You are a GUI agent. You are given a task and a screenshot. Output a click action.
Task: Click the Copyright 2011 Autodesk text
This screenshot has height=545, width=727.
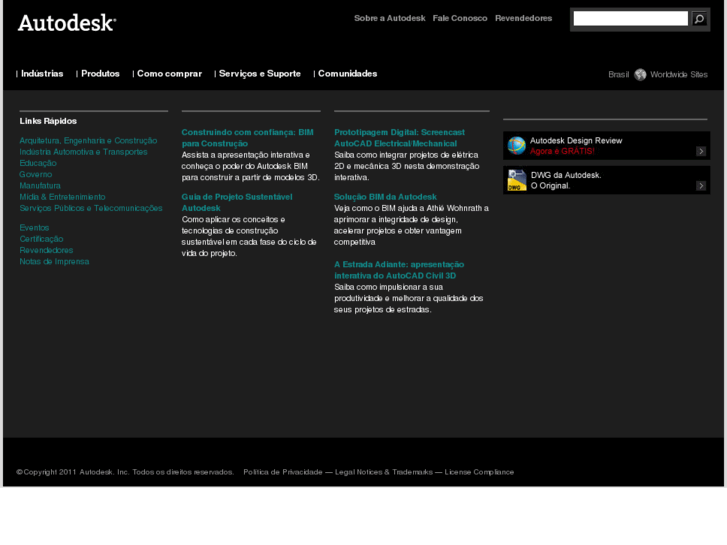(x=125, y=472)
